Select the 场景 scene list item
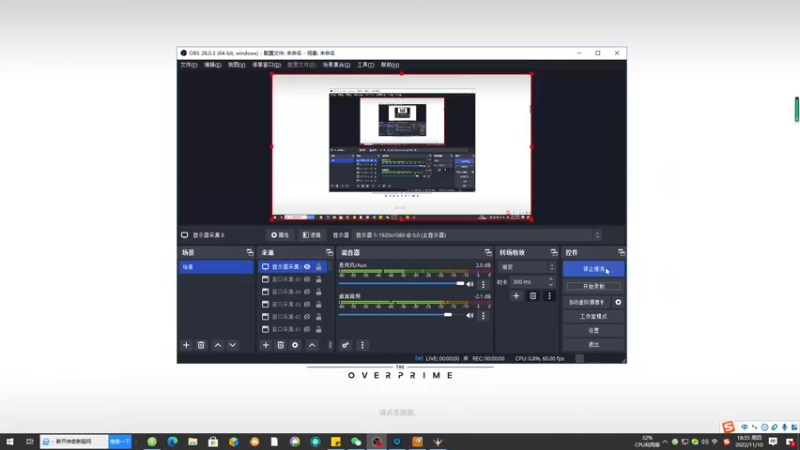Screen dimensions: 800x450 click(x=216, y=267)
